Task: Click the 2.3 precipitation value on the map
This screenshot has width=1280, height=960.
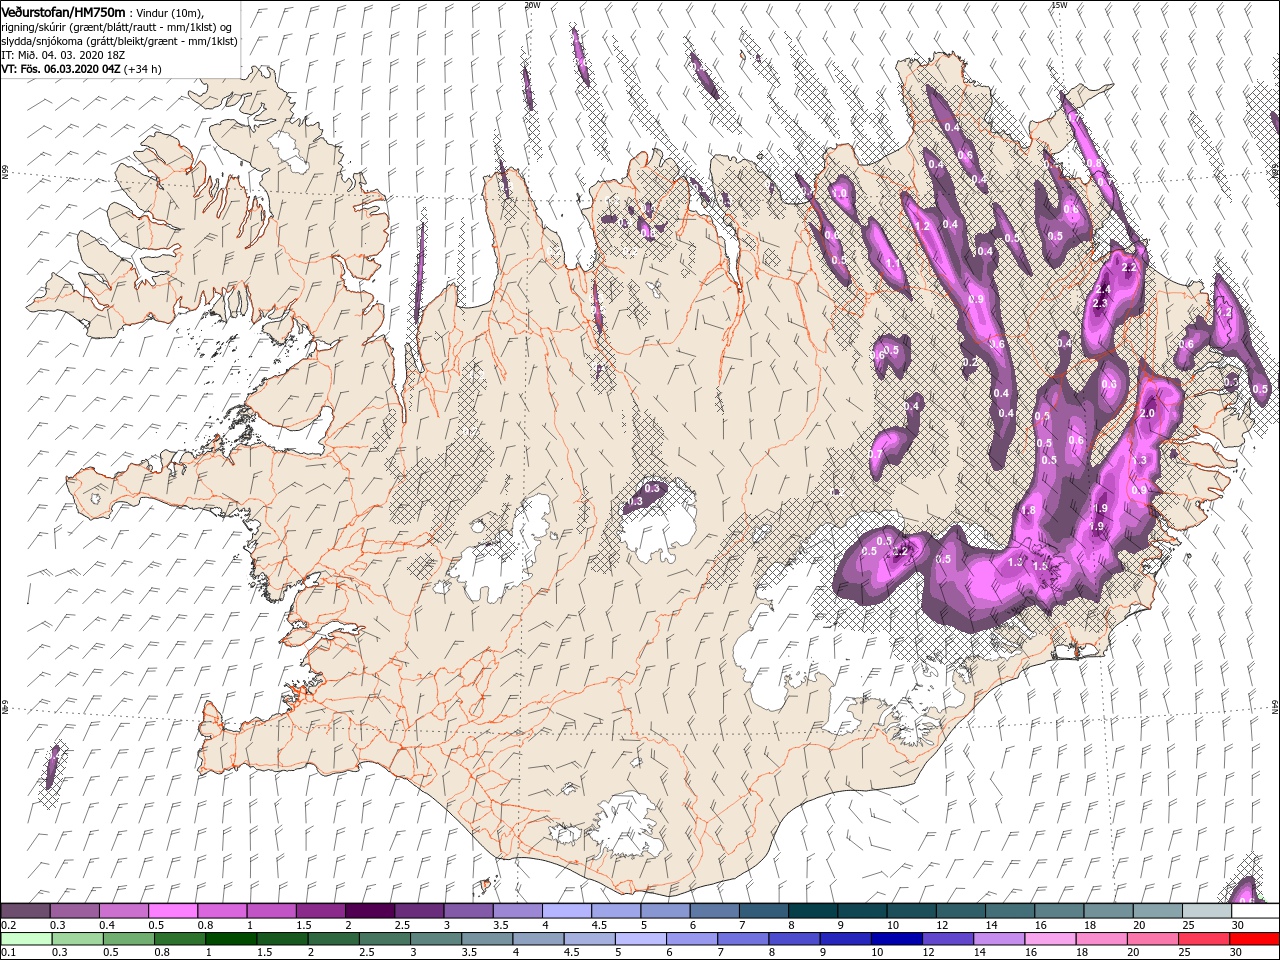Action: [x=1101, y=303]
